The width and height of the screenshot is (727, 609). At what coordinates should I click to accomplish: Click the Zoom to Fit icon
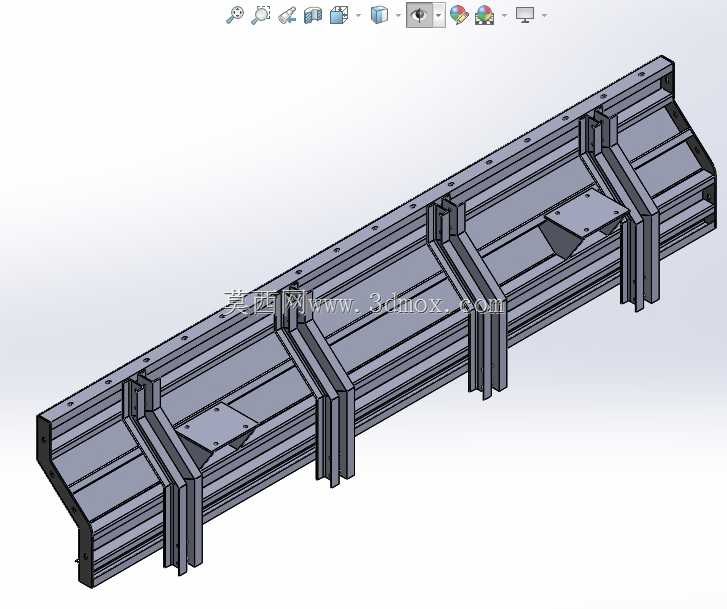click(235, 15)
